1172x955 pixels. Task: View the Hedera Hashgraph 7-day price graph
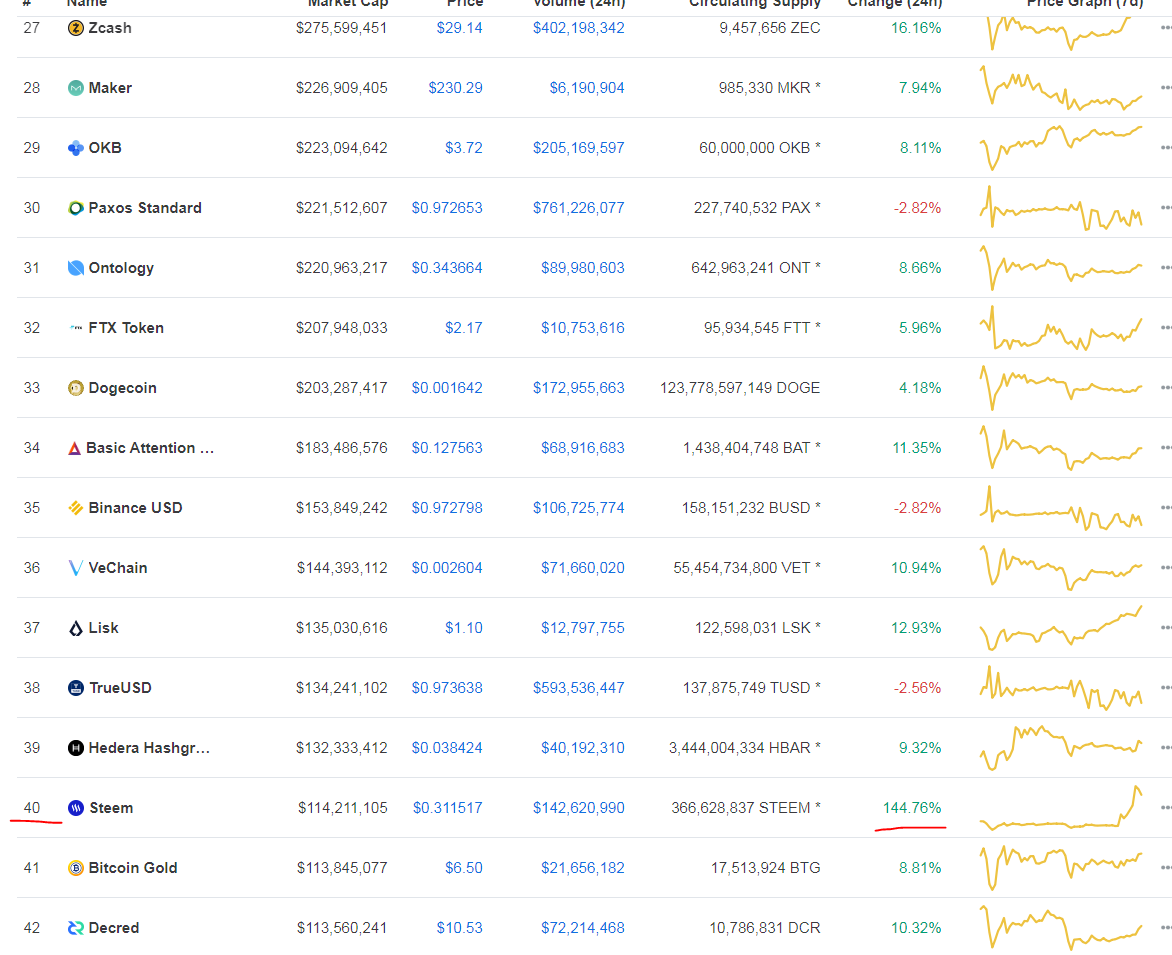pos(1061,748)
